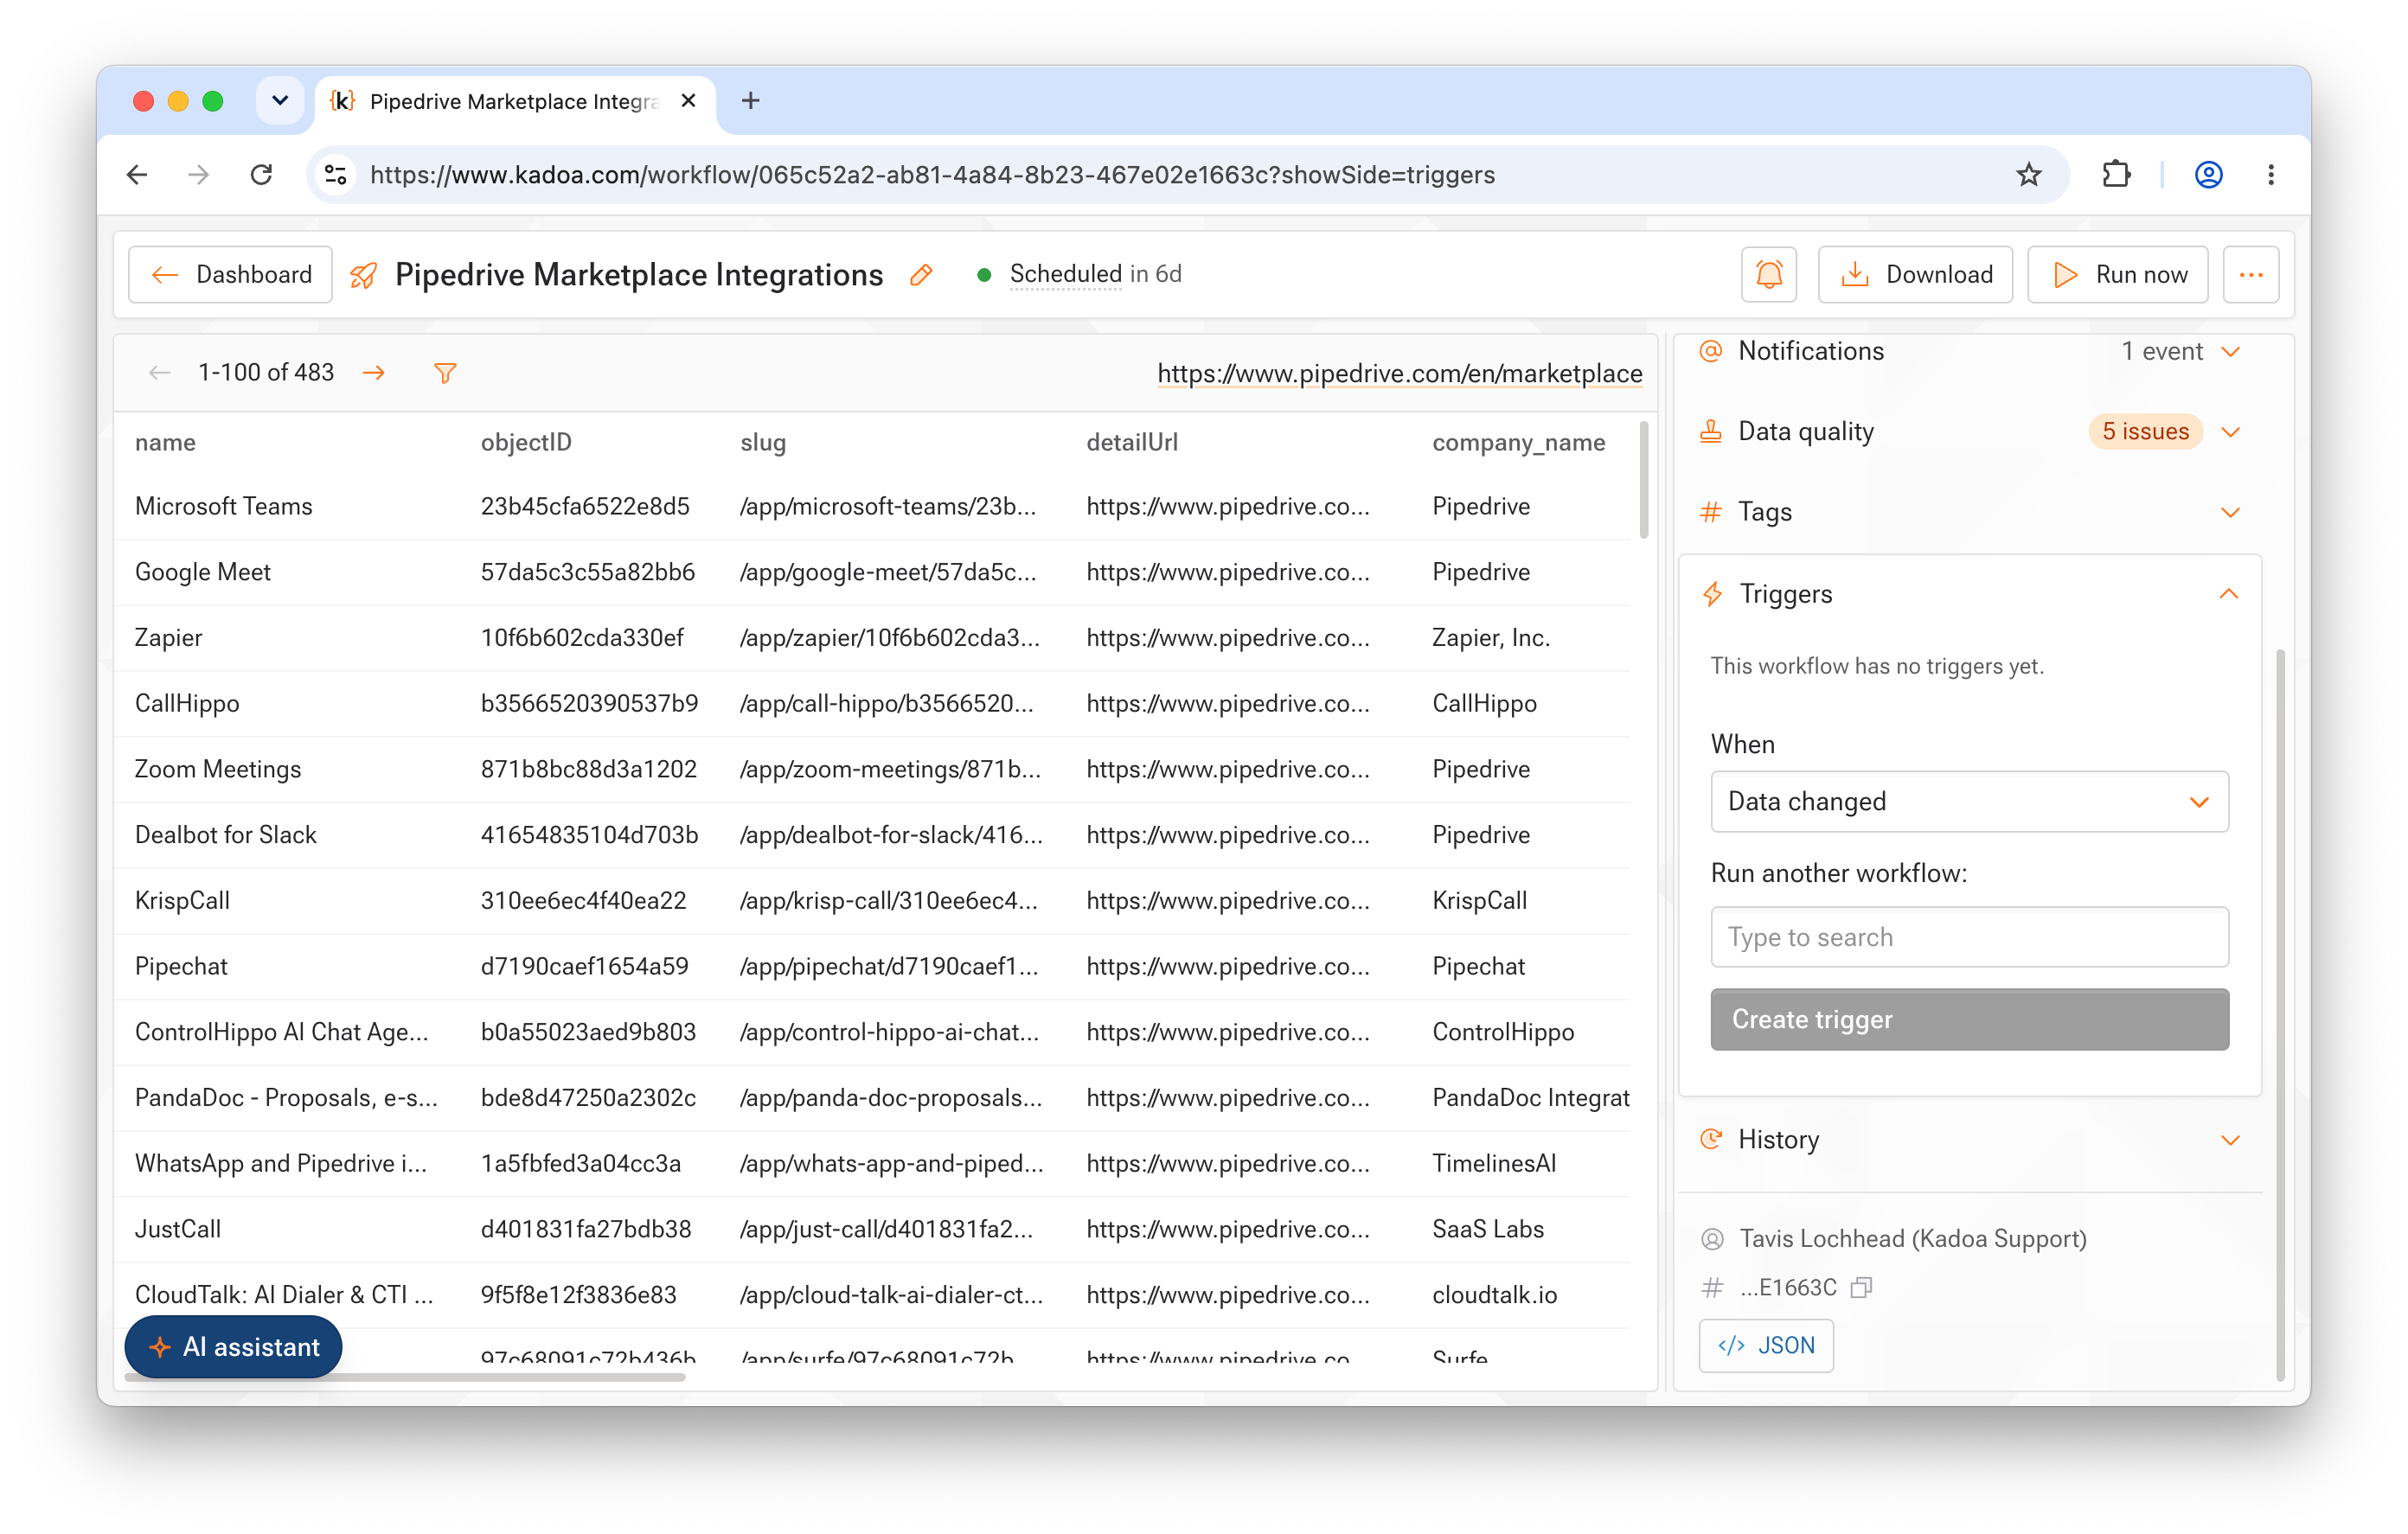
Task: Open the filter funnel icon
Action: [x=445, y=373]
